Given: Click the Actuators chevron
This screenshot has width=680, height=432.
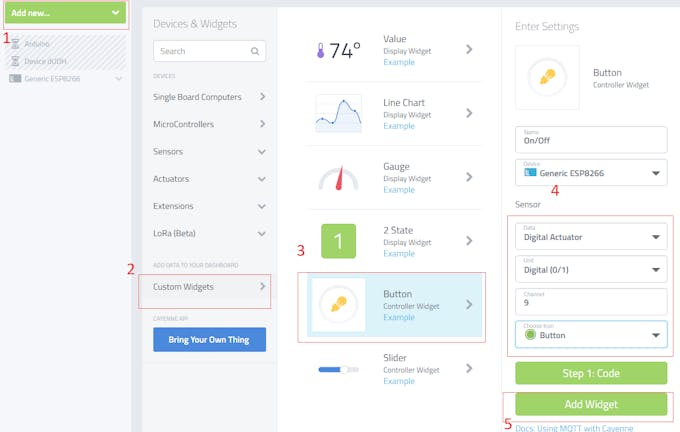Looking at the screenshot, I should (262, 179).
